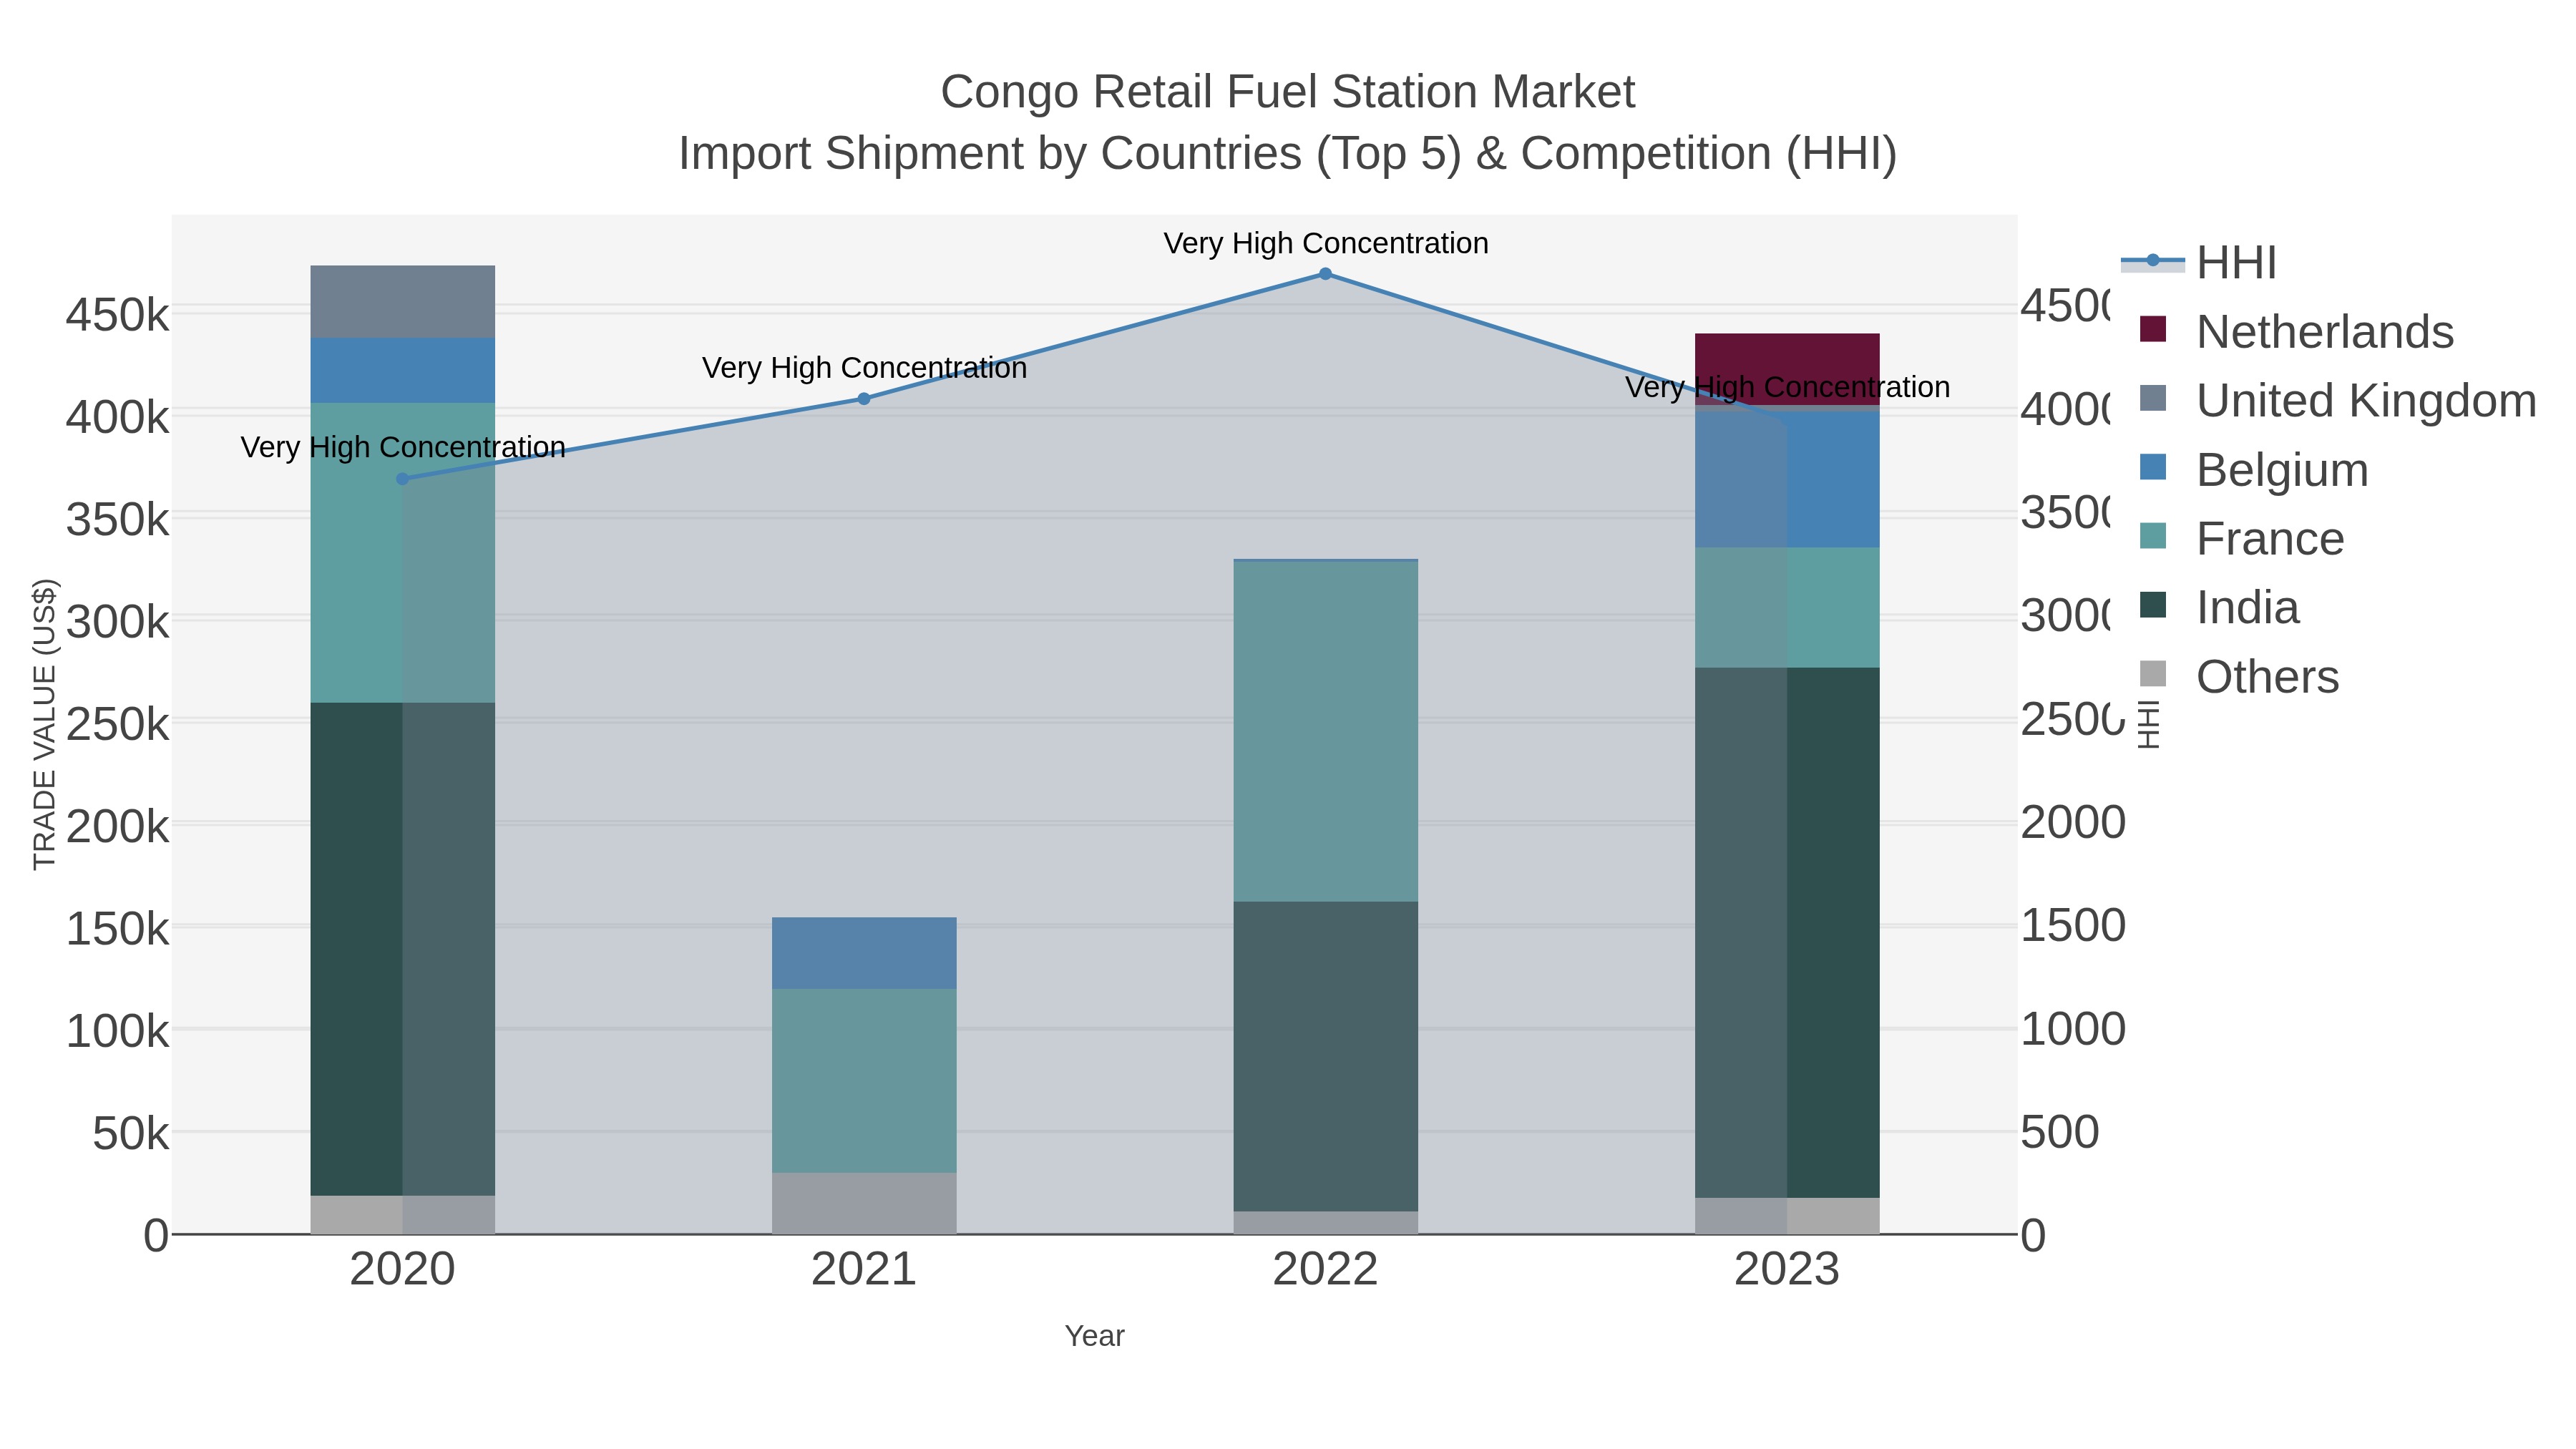Click the India dark green legend swatch
The image size is (2576, 1449).
2153,605
